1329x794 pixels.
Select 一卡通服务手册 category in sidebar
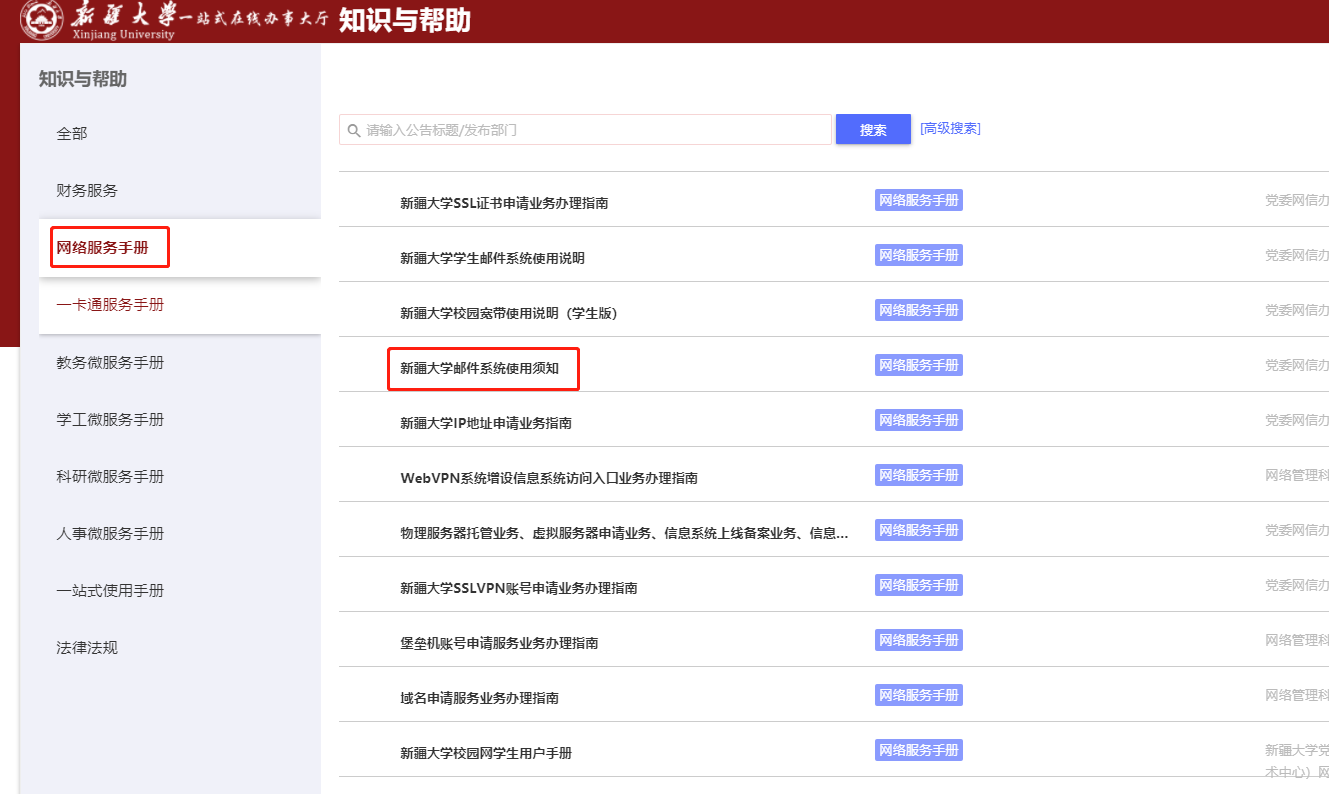[x=110, y=305]
